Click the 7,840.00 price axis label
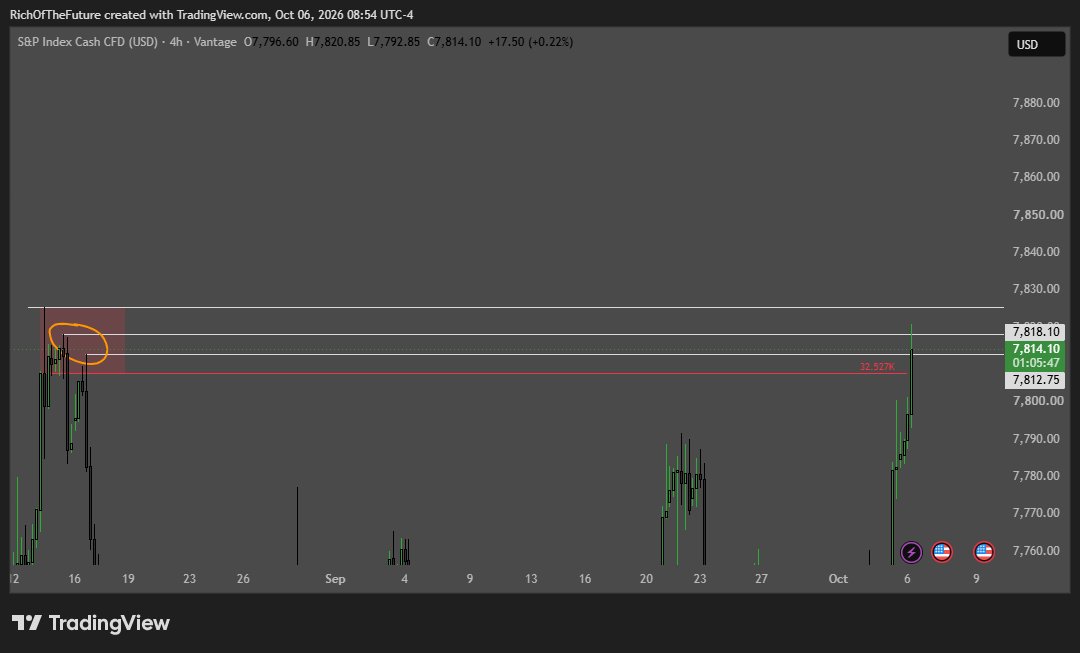The image size is (1080, 653). (1036, 252)
